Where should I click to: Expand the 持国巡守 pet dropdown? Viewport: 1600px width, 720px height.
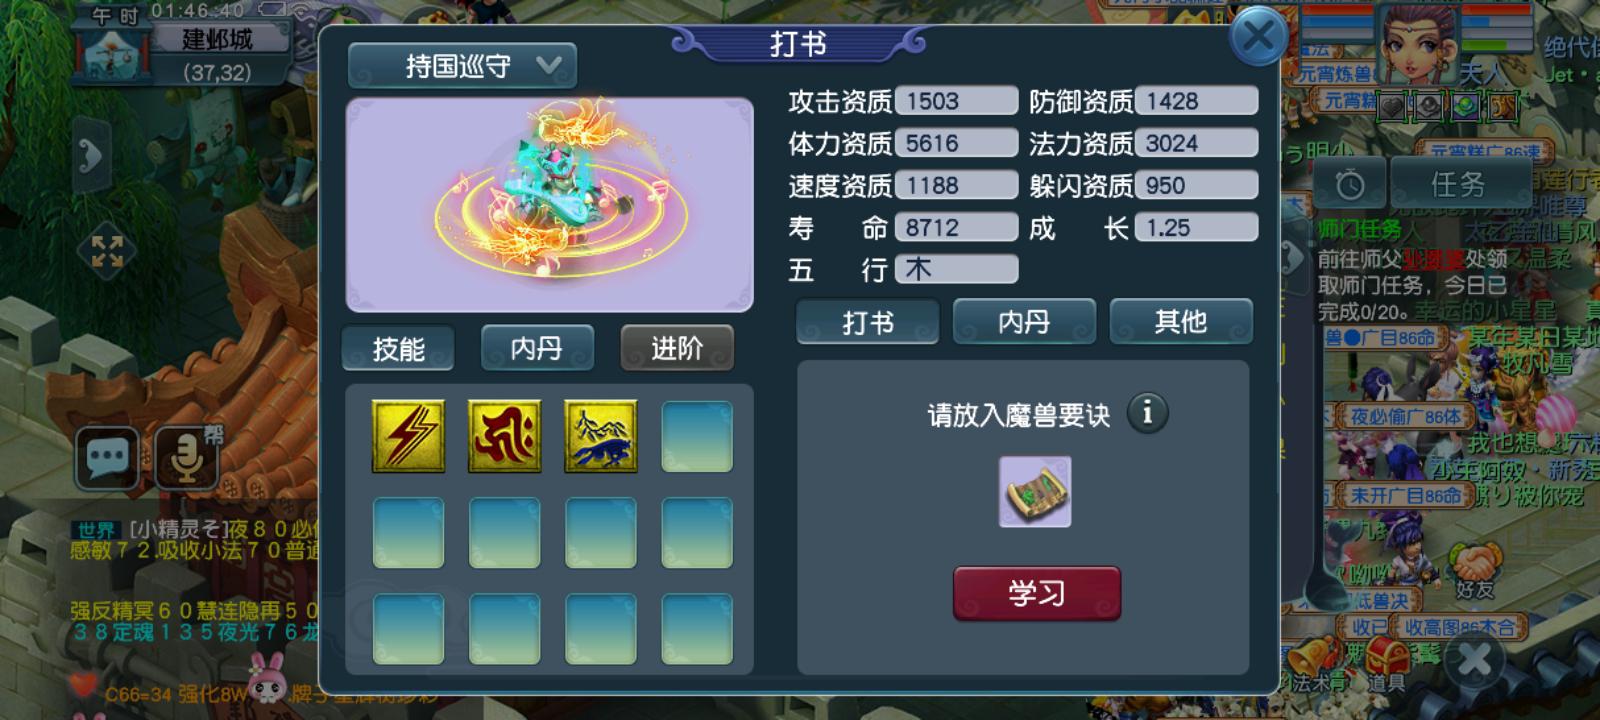point(462,66)
